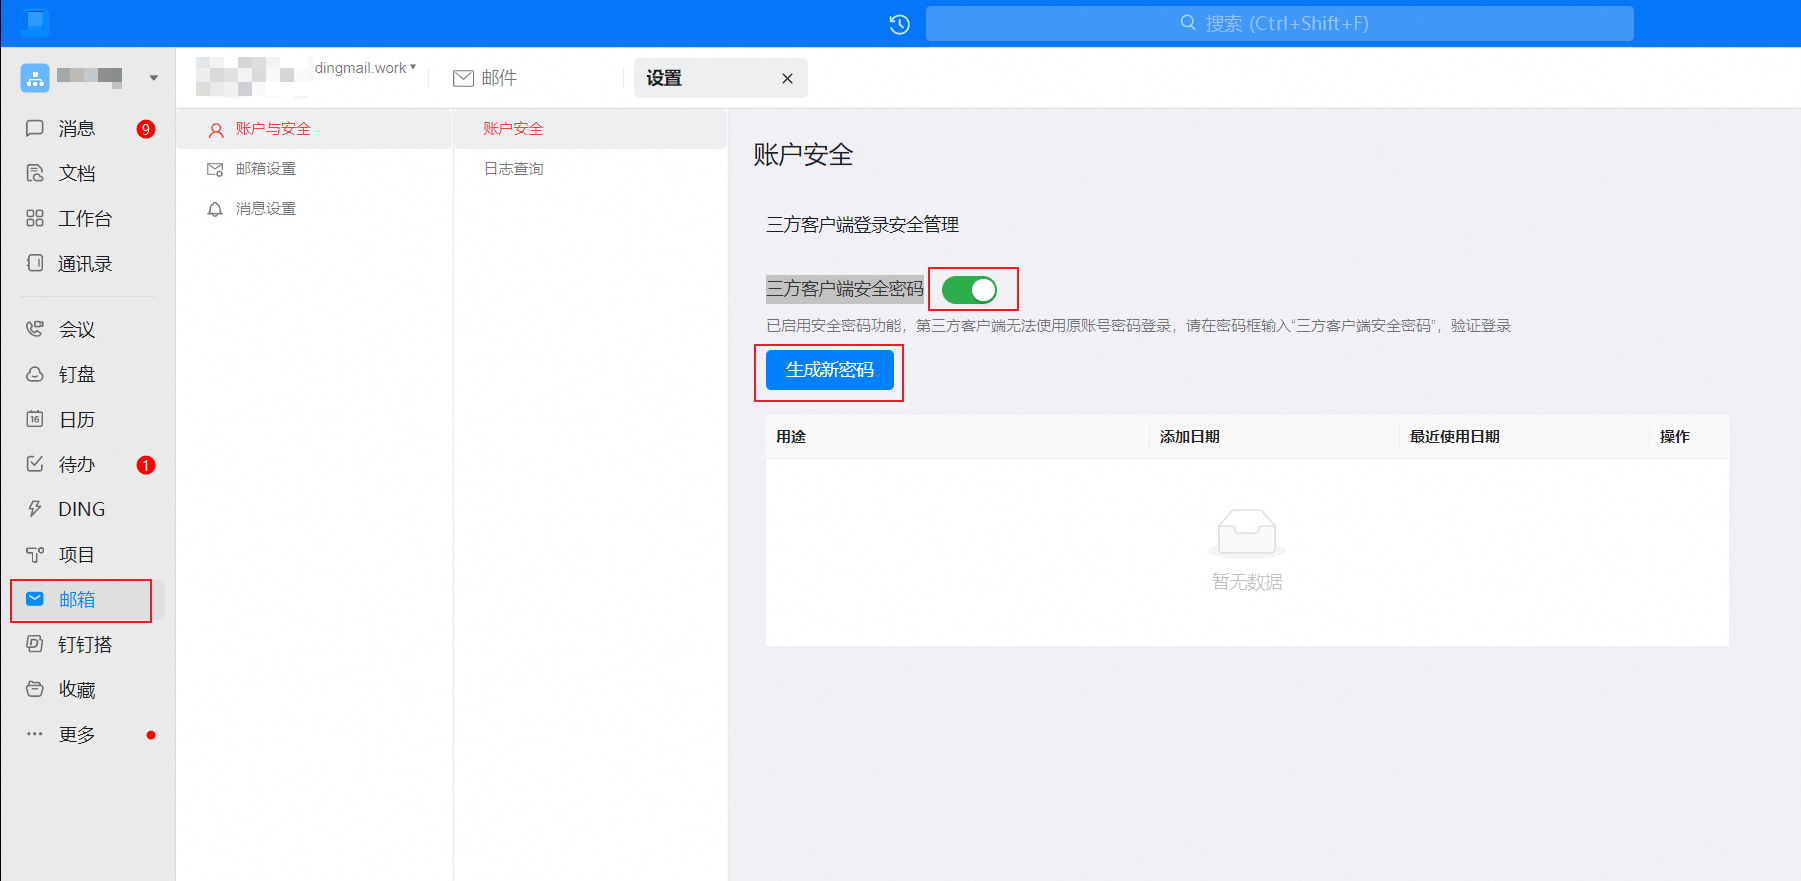Open the 待办 to-do icon
Screen dimensions: 1801x881
(x=35, y=464)
